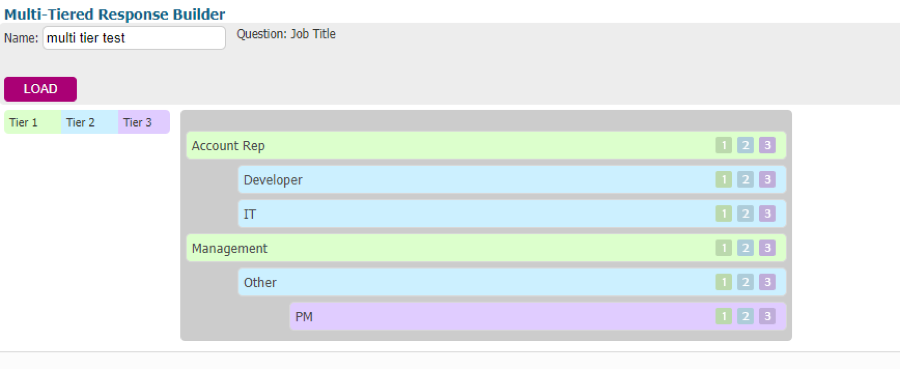The height and width of the screenshot is (369, 900).
Task: Select the Management tier item
Action: (x=486, y=248)
